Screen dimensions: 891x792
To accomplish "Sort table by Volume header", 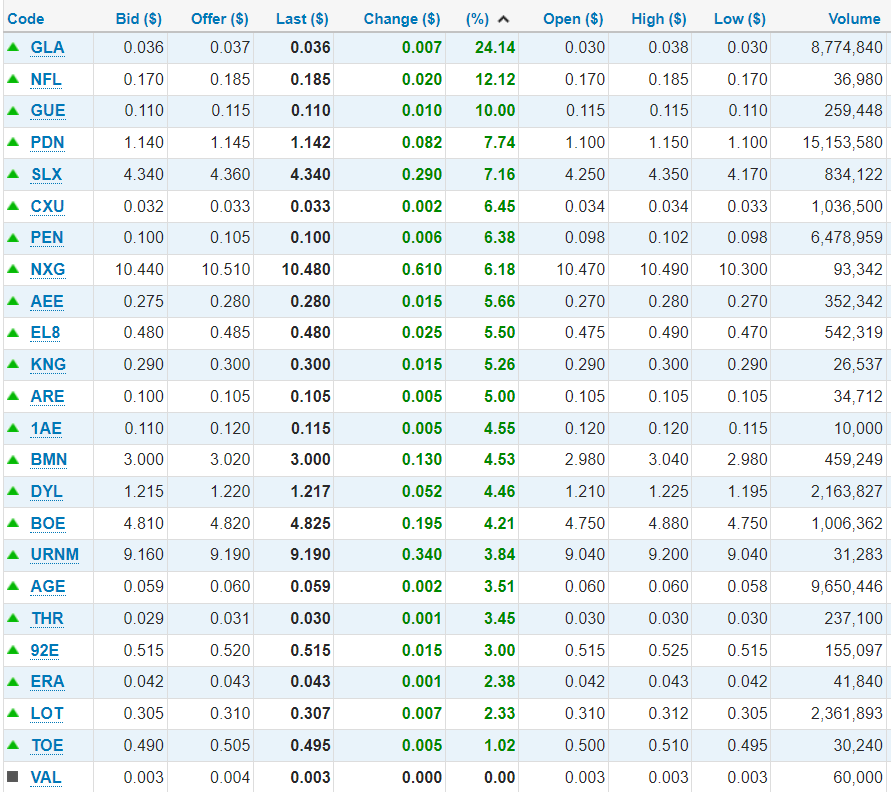I will (854, 19).
